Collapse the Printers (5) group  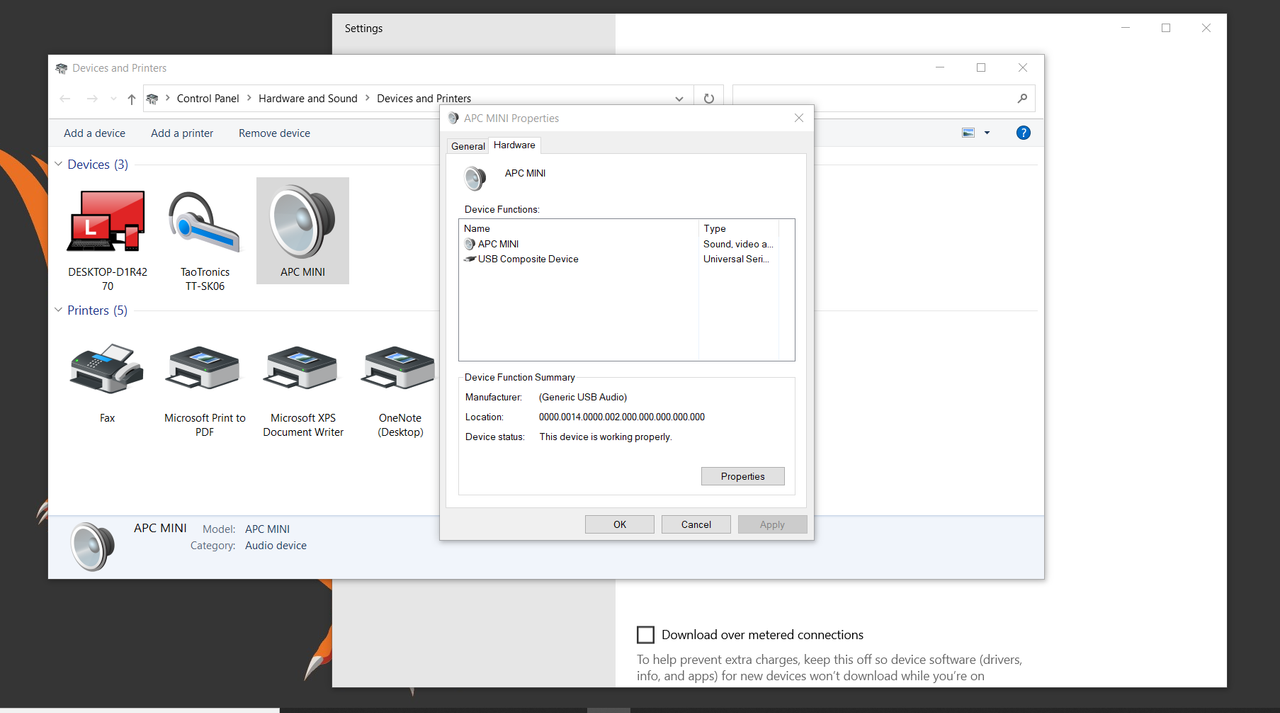pos(59,310)
